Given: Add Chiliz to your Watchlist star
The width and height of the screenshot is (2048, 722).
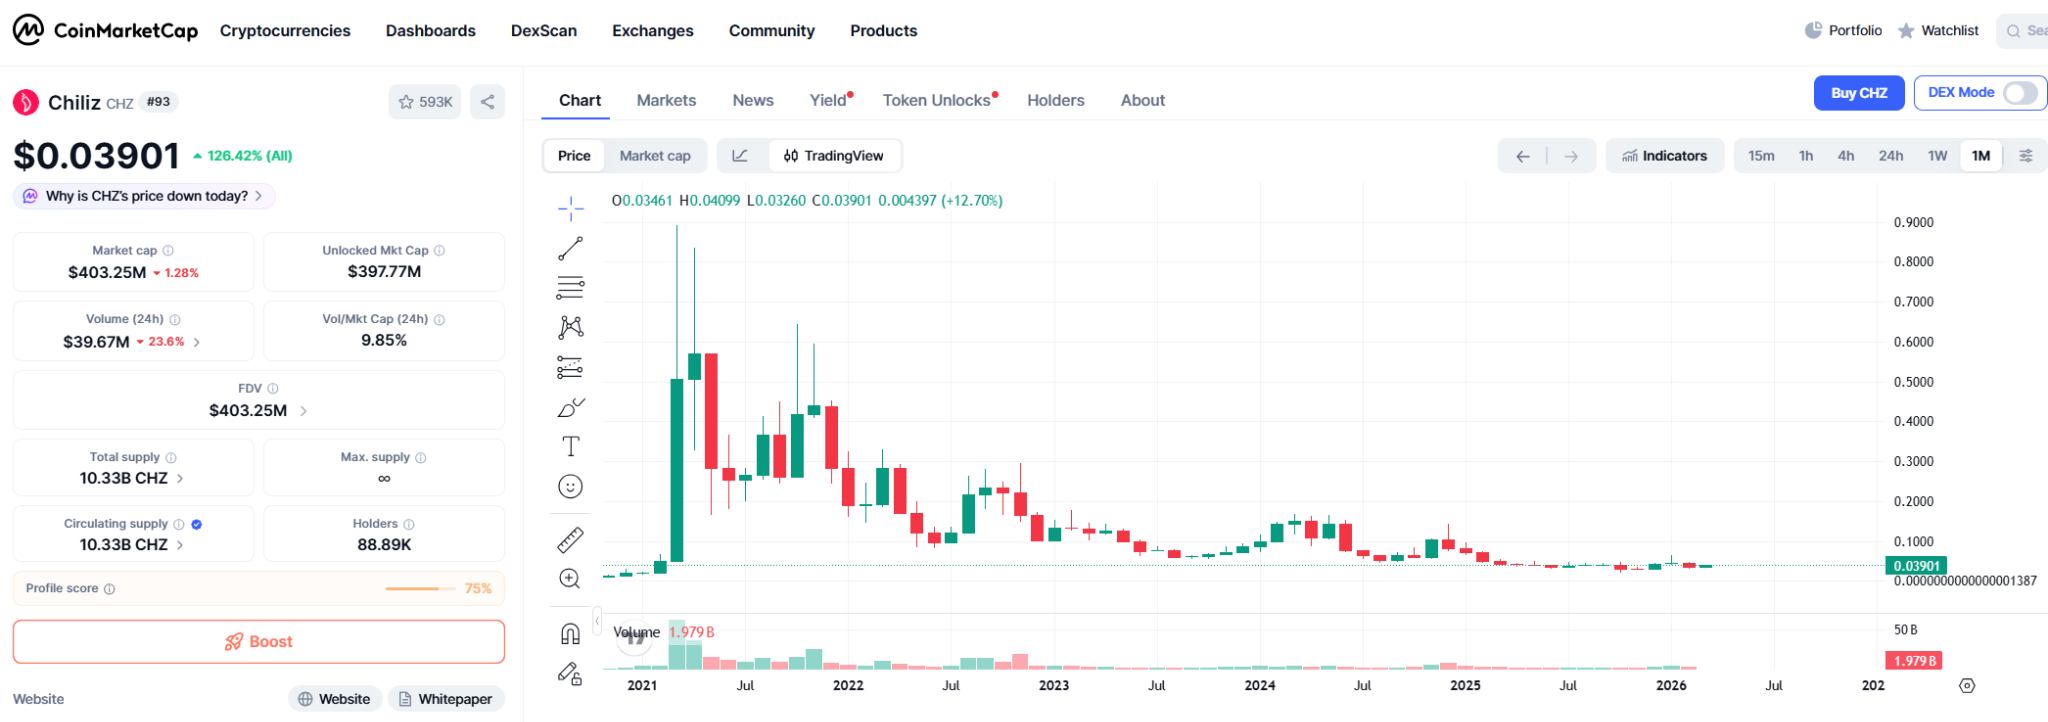Looking at the screenshot, I should [x=406, y=101].
